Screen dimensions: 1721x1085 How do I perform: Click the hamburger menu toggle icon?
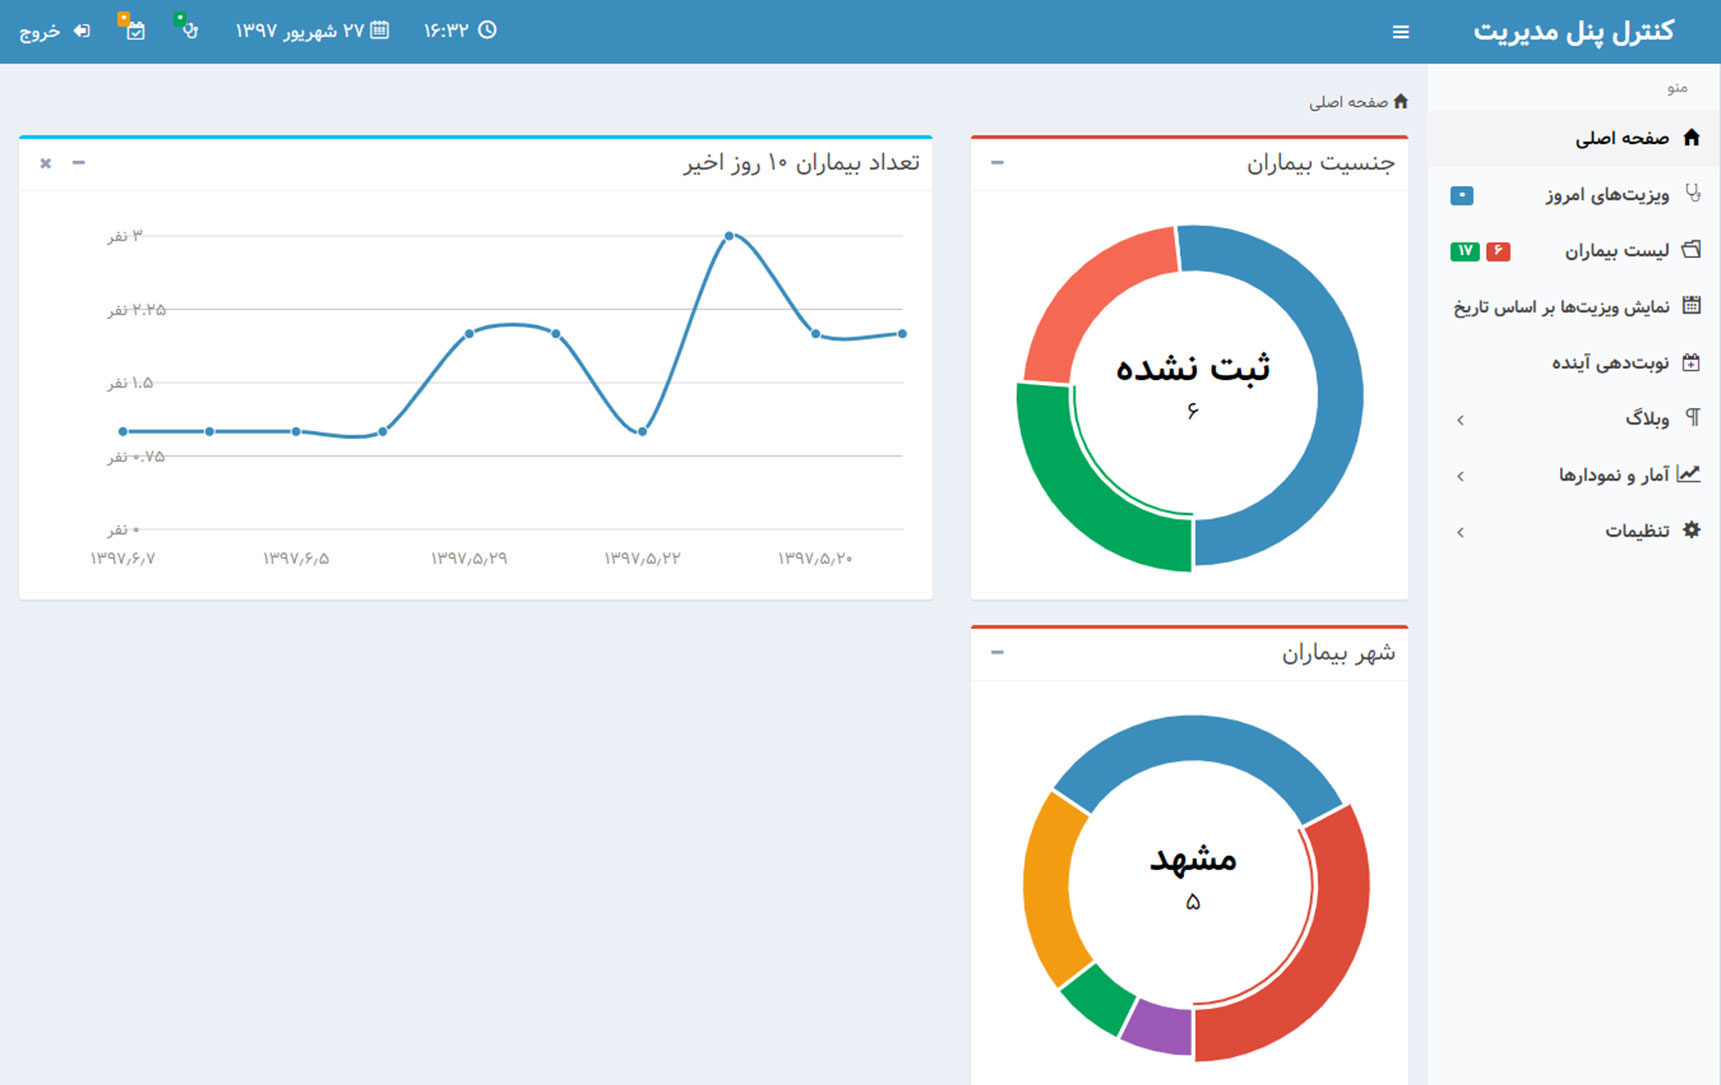click(1400, 32)
